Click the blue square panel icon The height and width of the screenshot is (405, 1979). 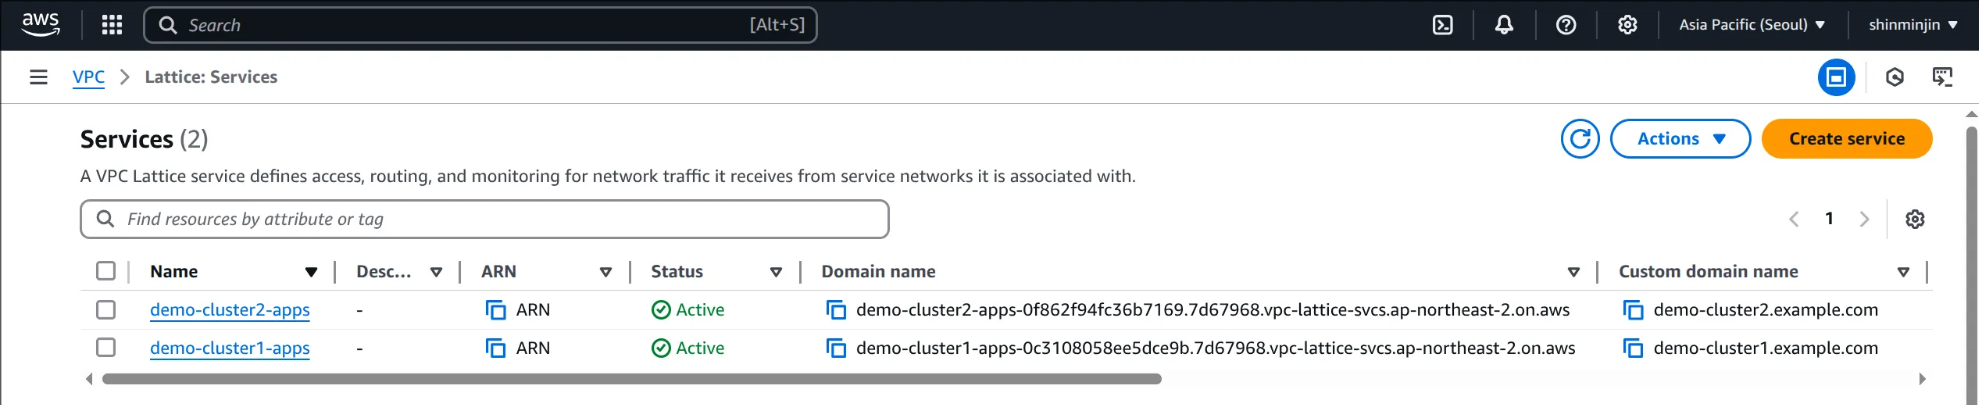pos(1836,77)
